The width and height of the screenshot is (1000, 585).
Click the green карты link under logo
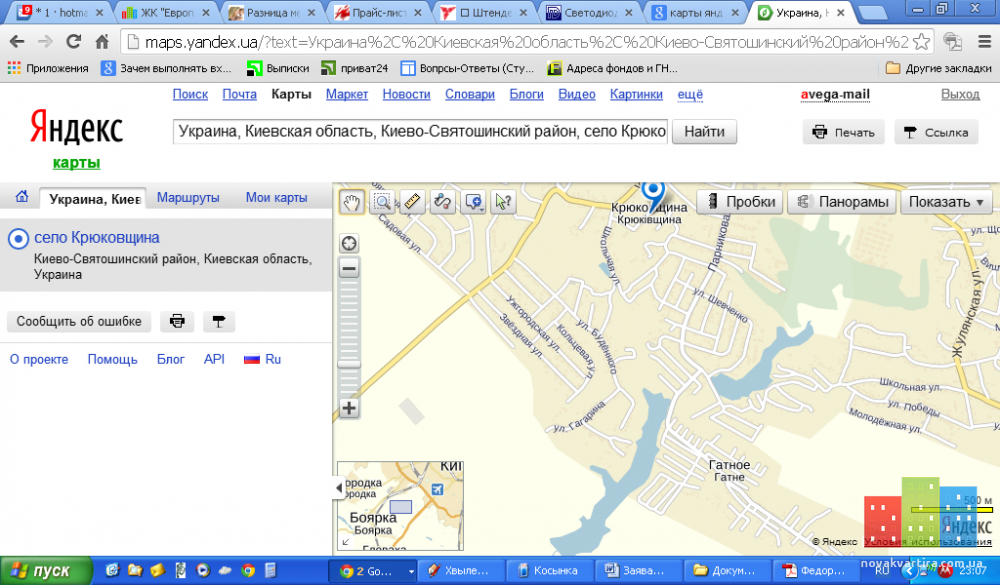[x=77, y=163]
